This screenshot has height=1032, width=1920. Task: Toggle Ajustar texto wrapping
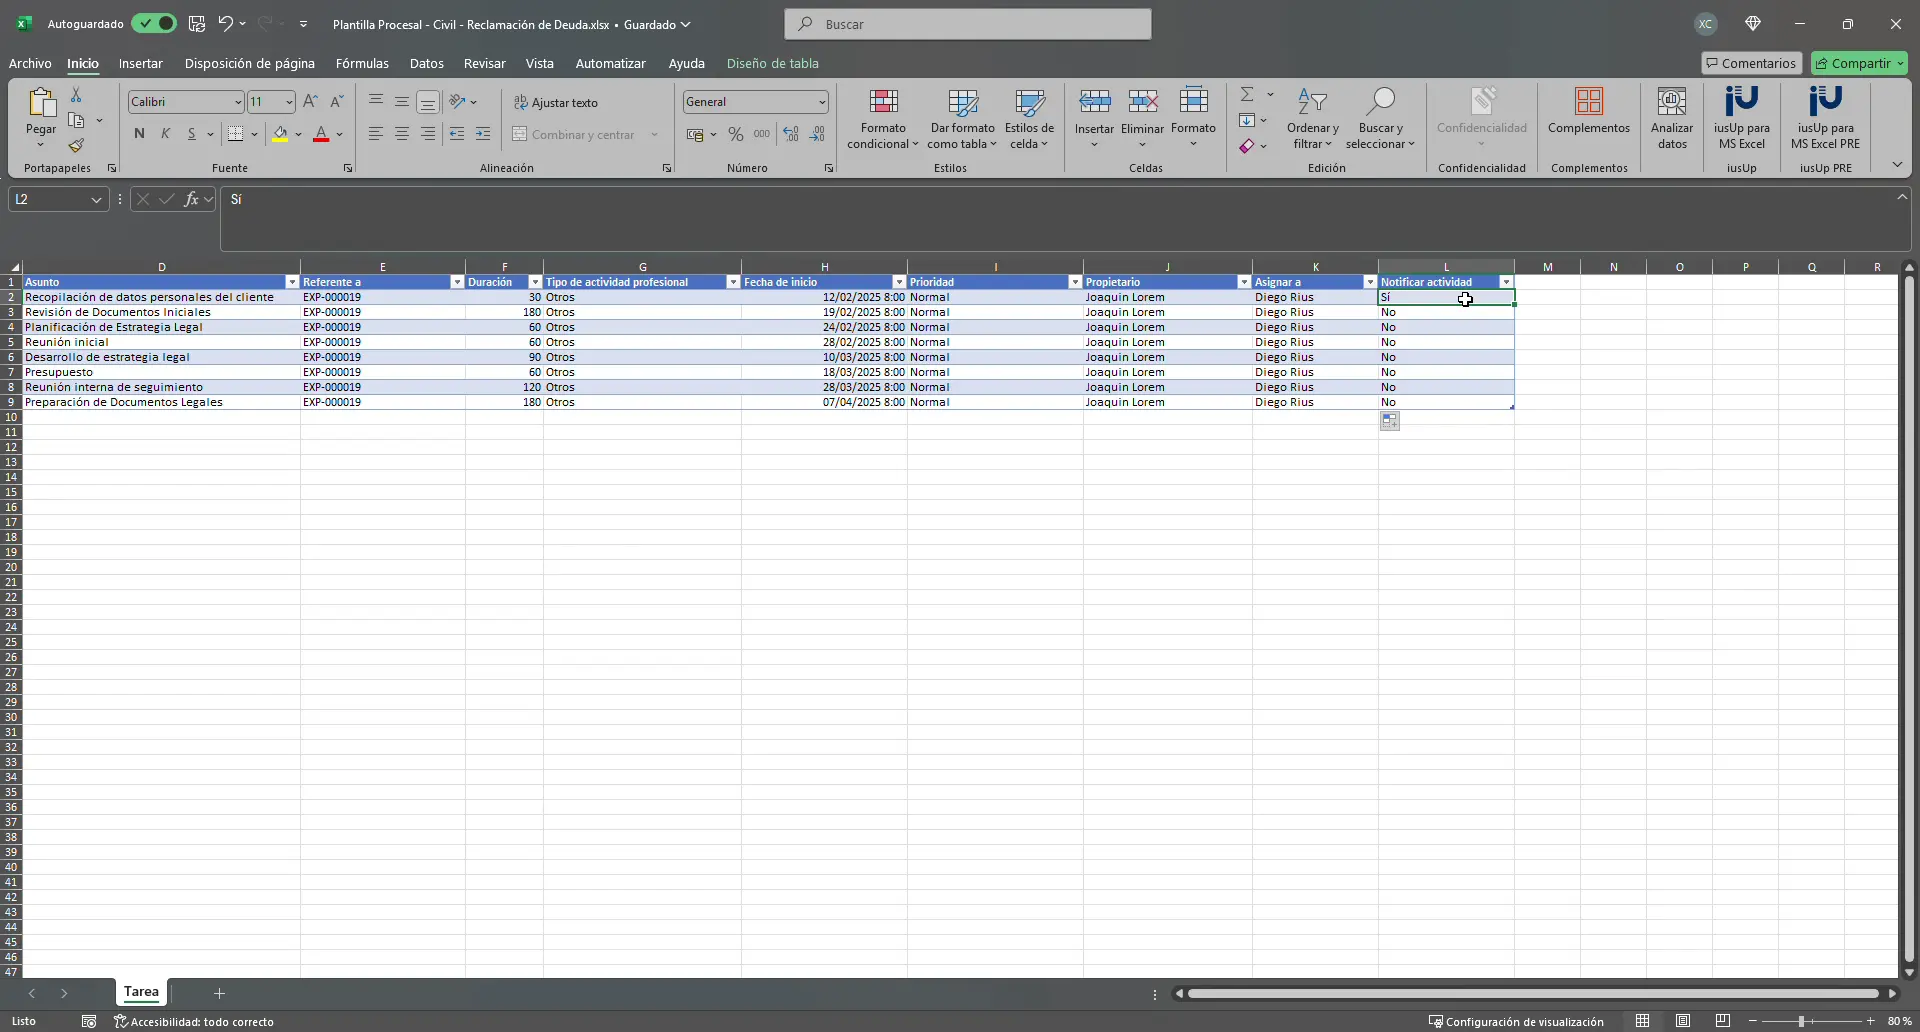556,103
